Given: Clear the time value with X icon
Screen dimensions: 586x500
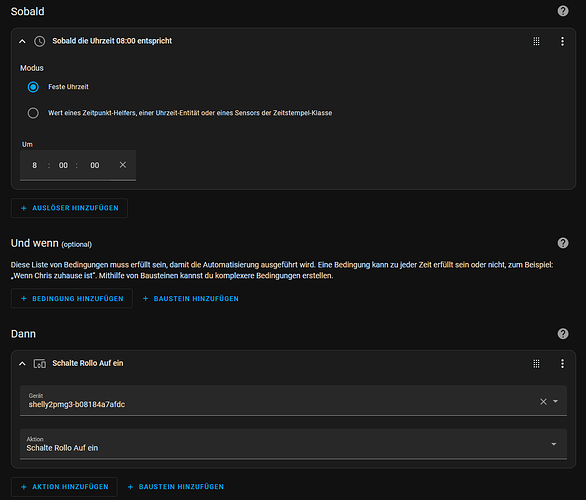Looking at the screenshot, I should (x=123, y=165).
